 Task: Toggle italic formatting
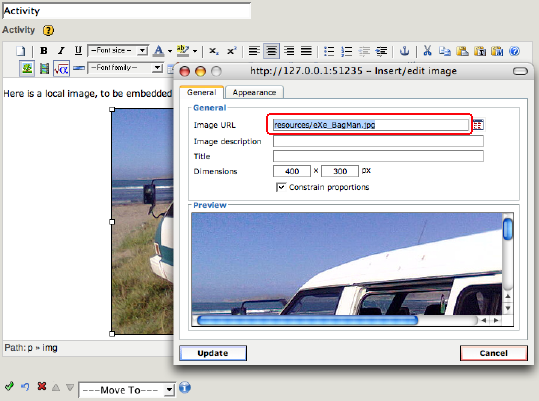point(61,51)
